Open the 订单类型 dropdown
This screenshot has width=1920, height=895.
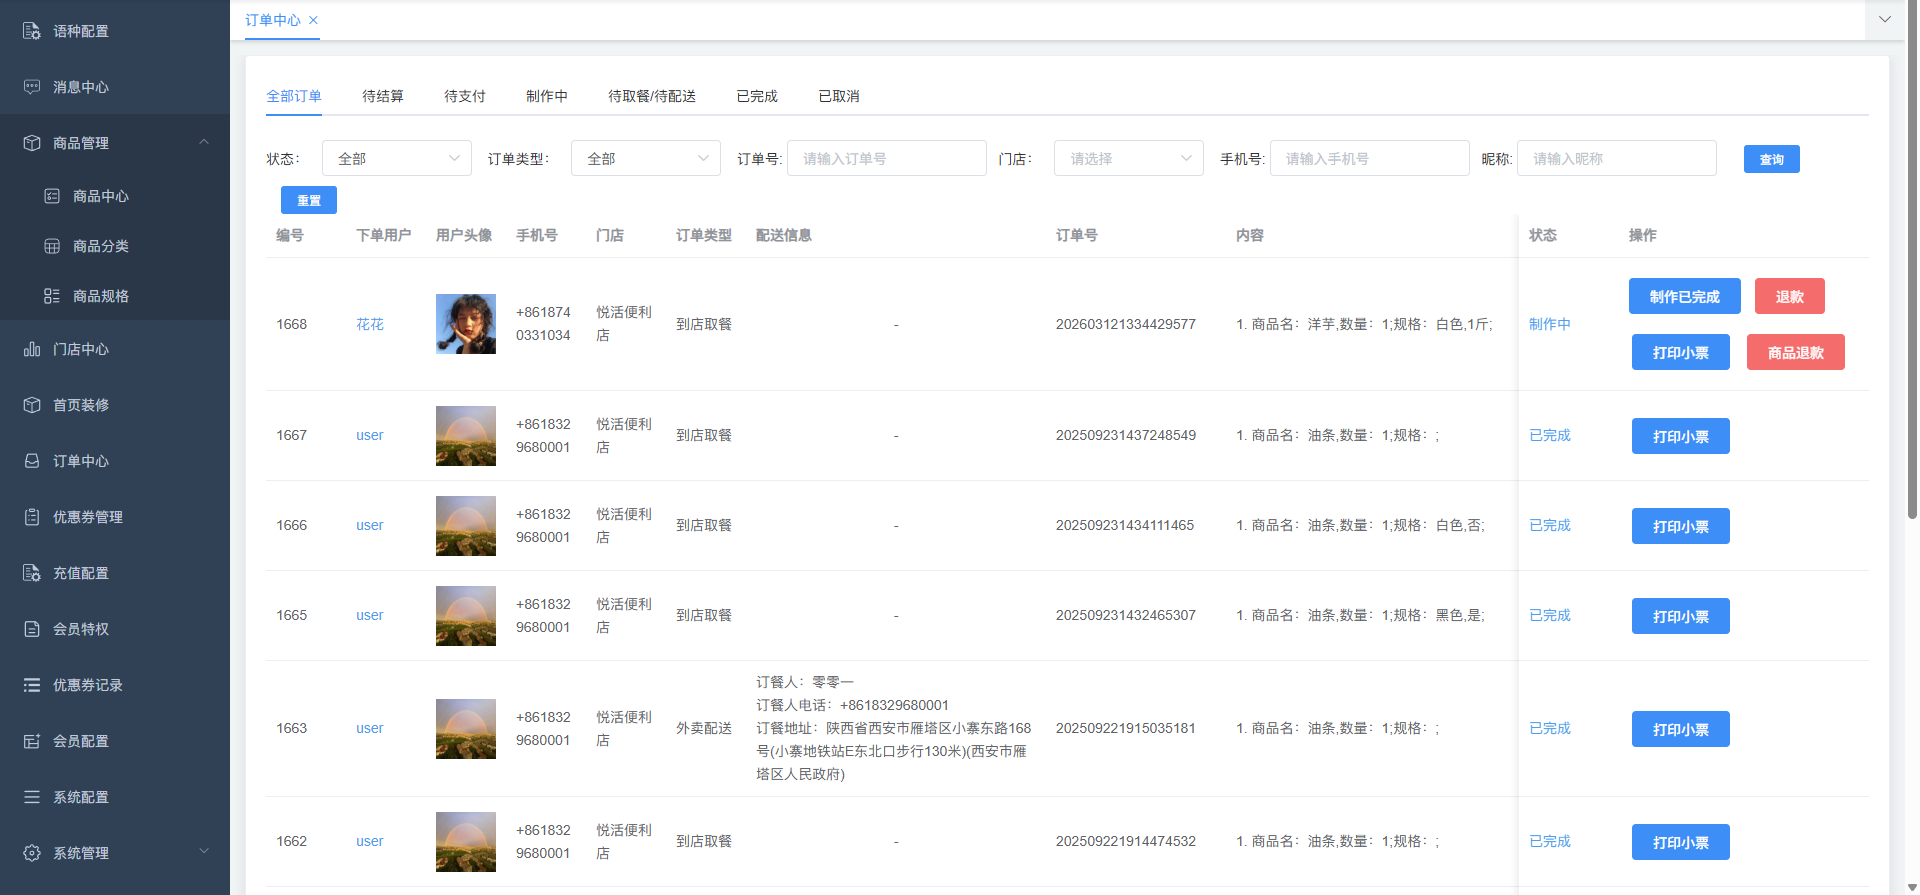645,158
